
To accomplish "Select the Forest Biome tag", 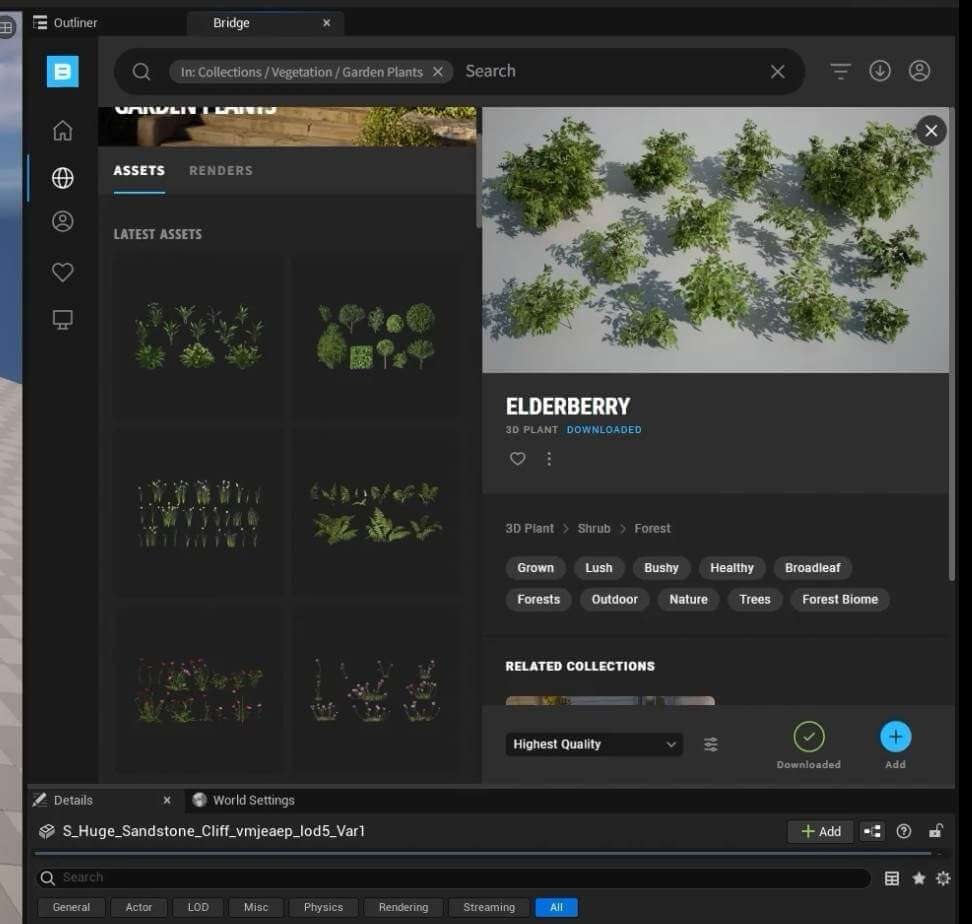I will coord(840,599).
